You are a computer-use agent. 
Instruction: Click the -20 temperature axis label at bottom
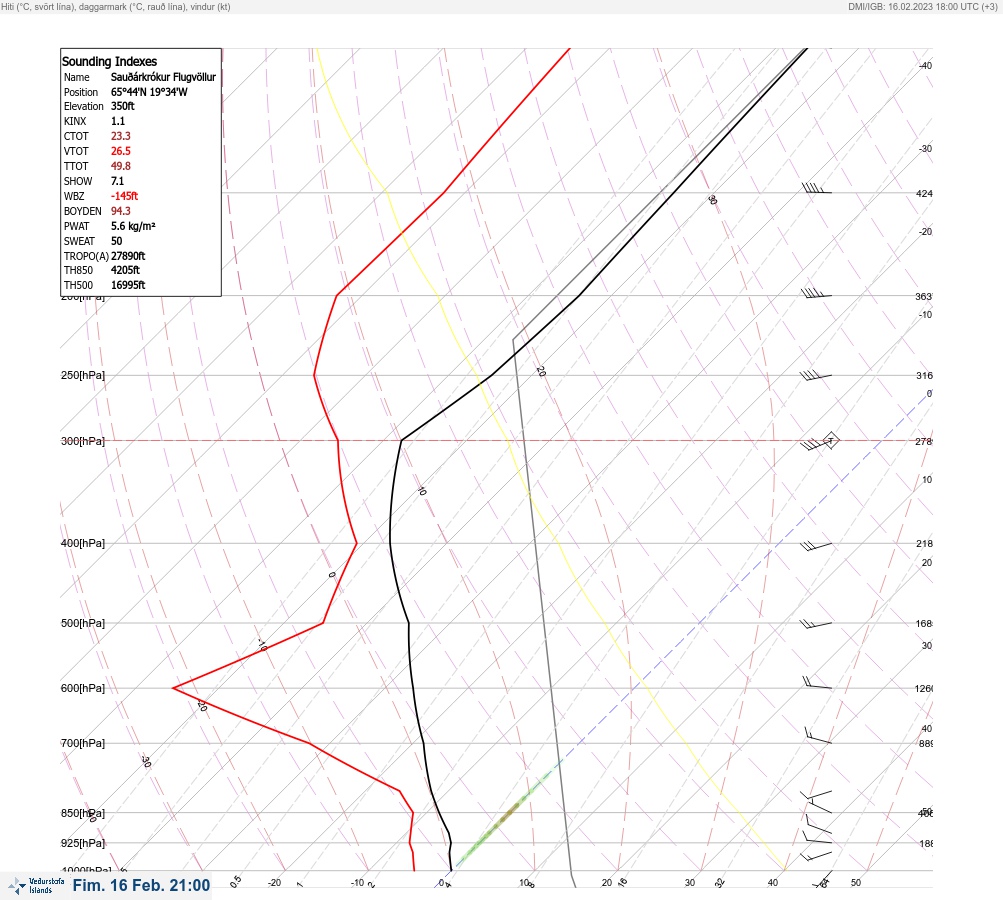click(274, 883)
